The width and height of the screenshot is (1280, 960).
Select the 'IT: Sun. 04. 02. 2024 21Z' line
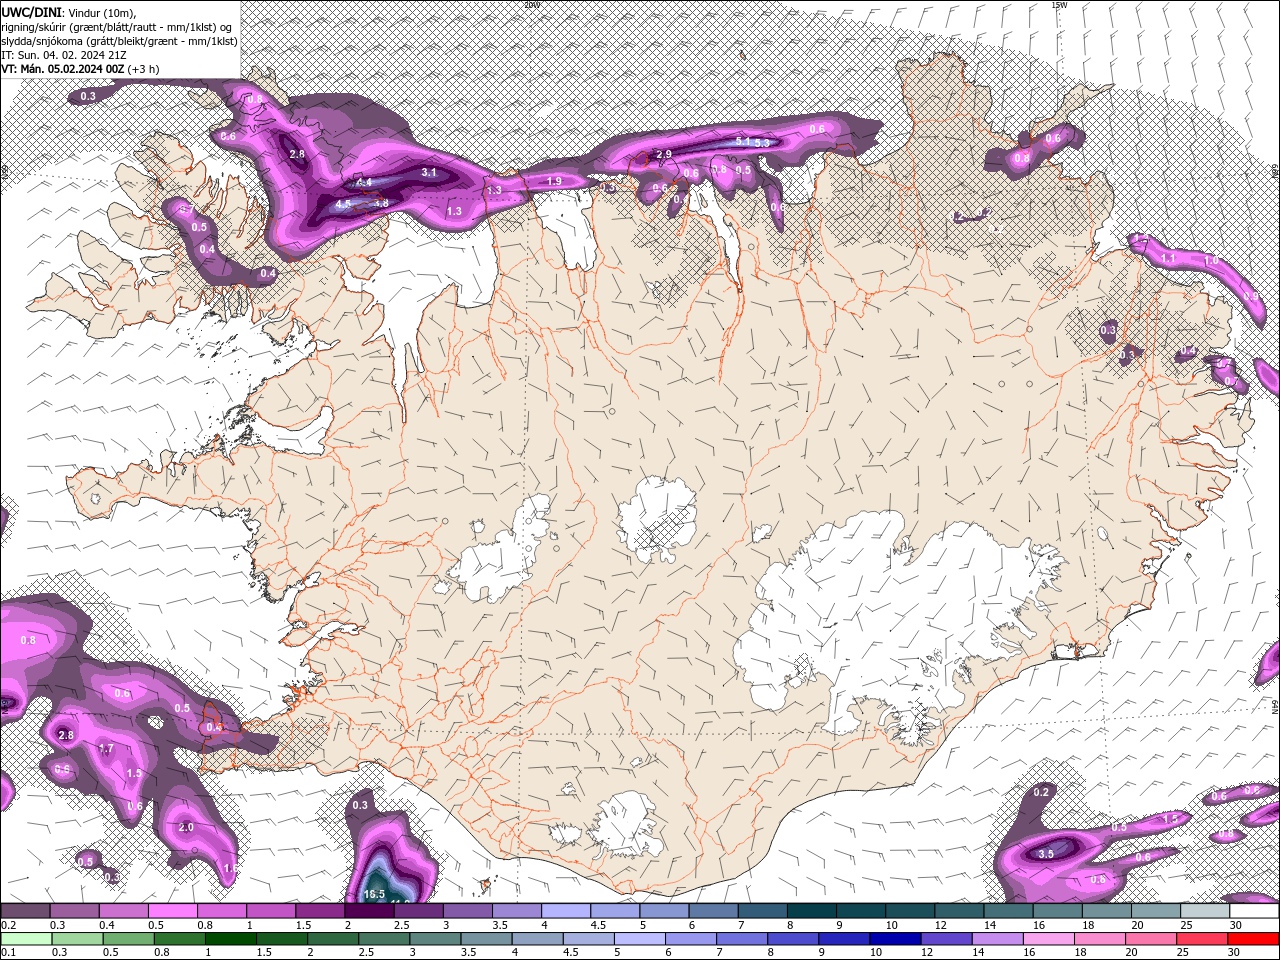click(63, 55)
